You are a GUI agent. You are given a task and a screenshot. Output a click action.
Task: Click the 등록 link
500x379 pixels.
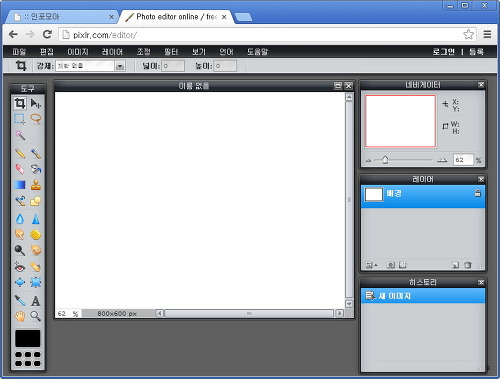tap(476, 52)
